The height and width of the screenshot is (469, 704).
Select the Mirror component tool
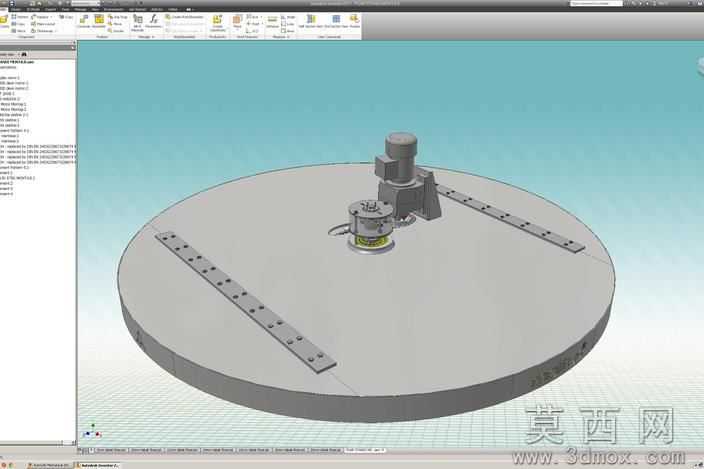pos(19,31)
